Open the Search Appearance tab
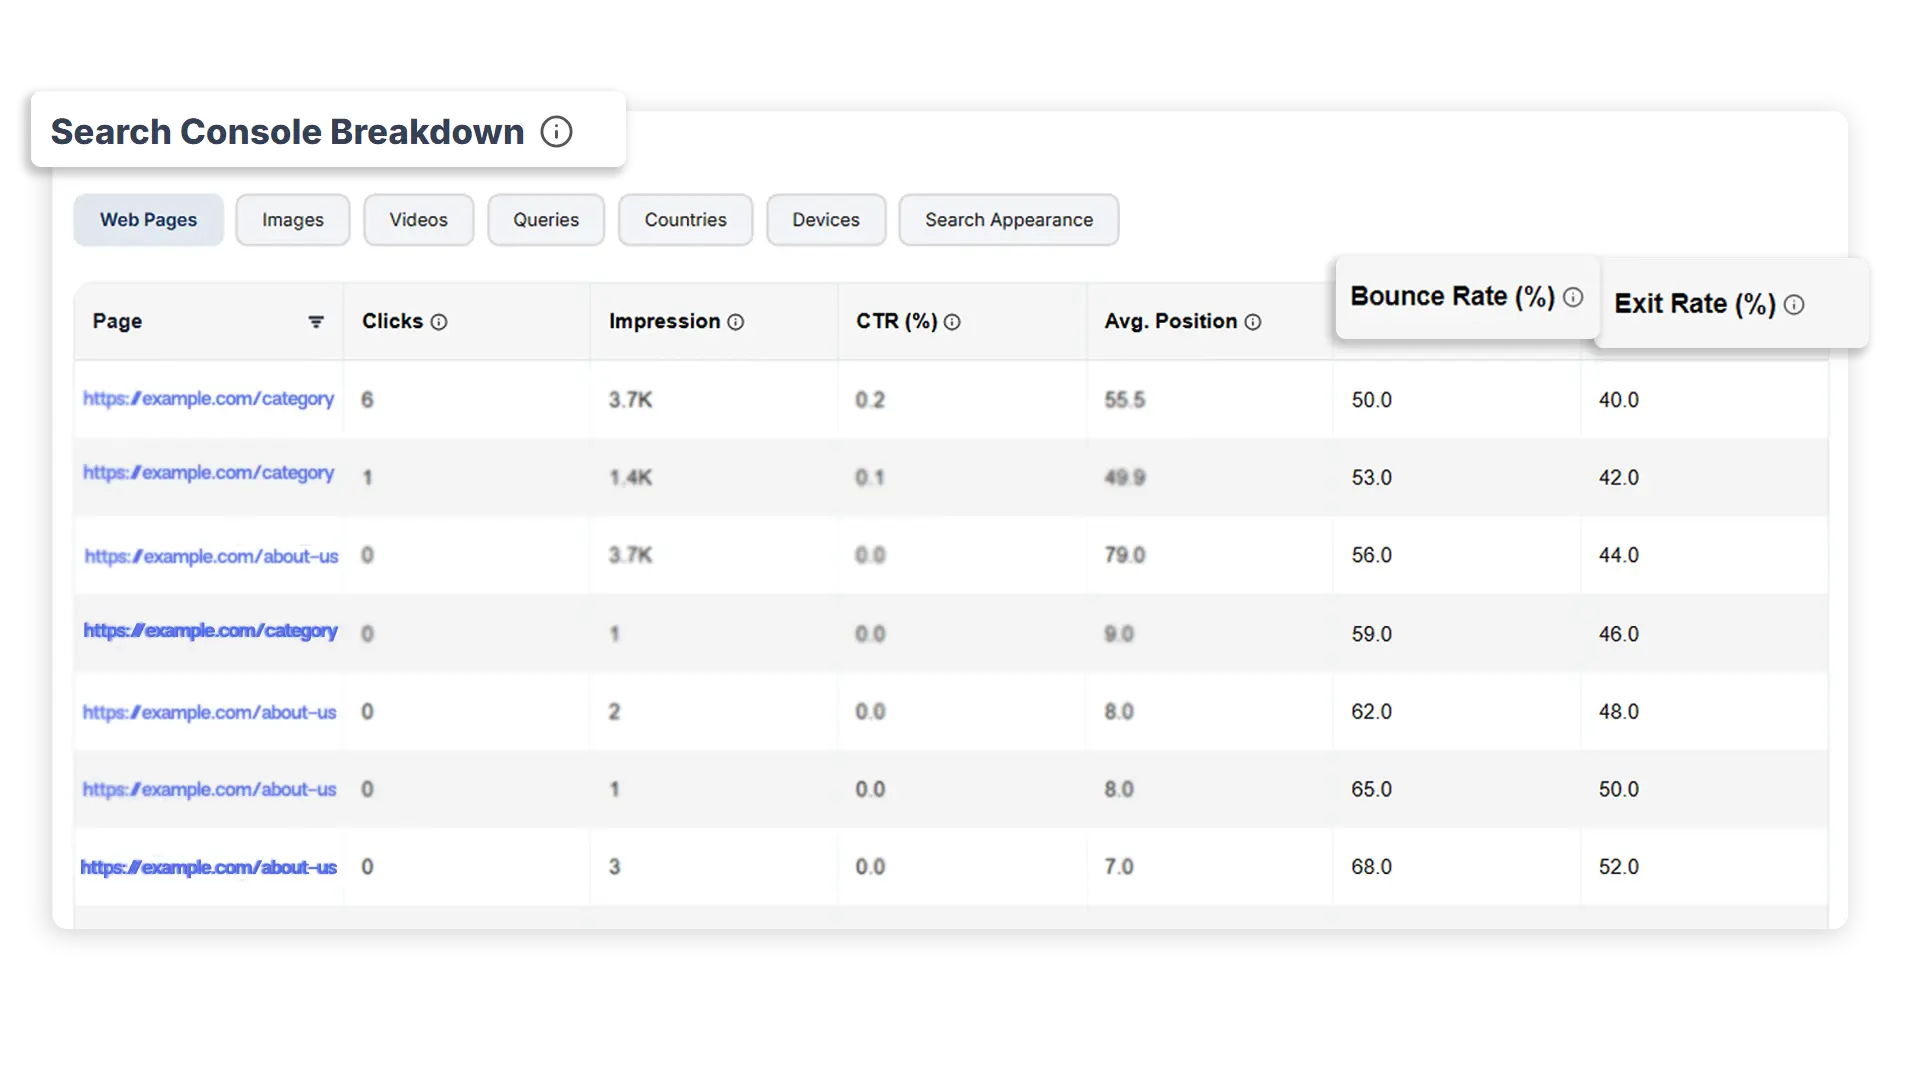The height and width of the screenshot is (1080, 1920). [1009, 220]
